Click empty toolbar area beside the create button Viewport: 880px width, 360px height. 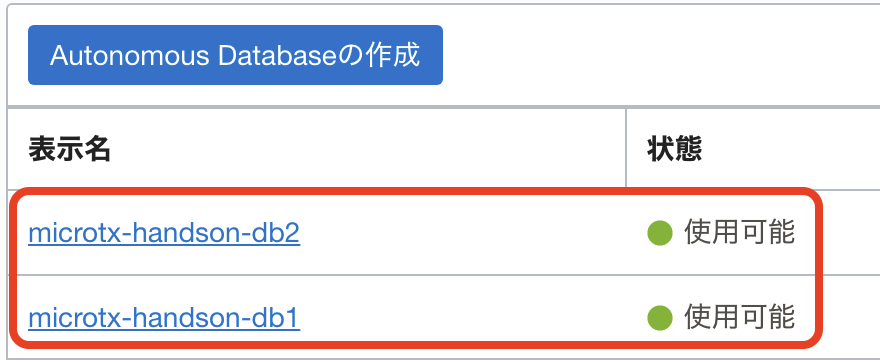click(657, 55)
